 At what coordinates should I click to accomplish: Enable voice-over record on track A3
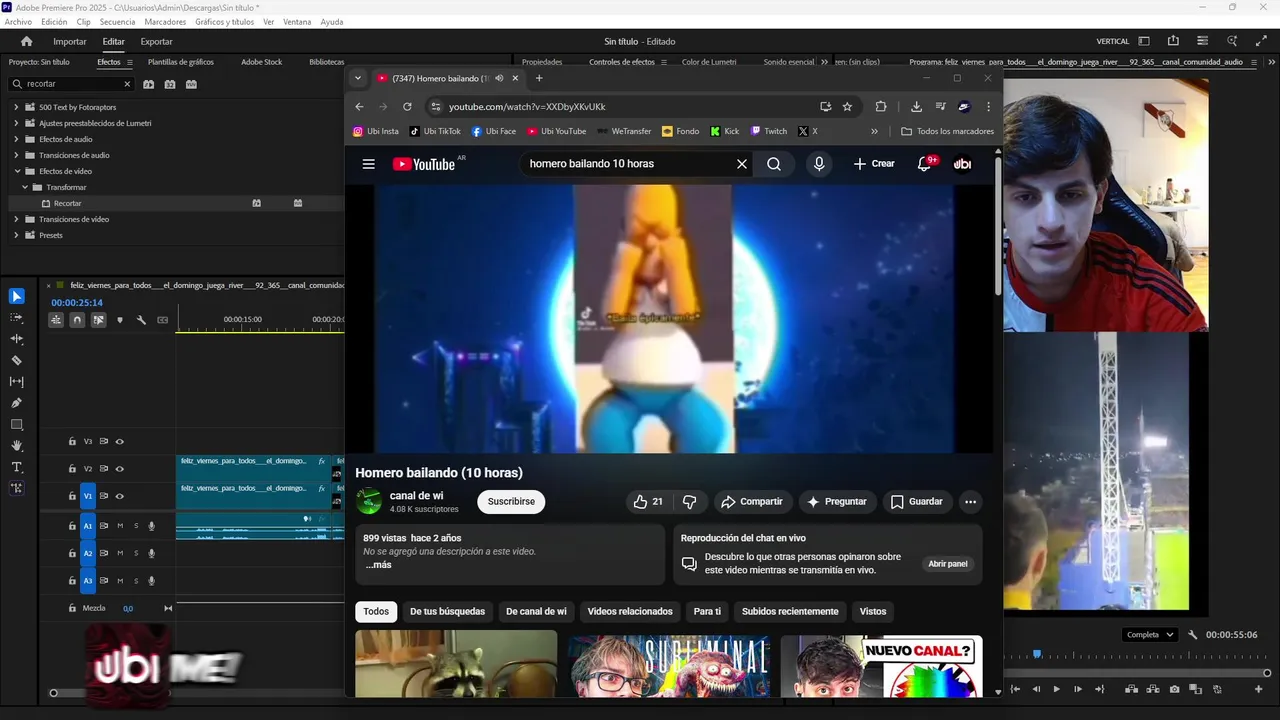(152, 580)
